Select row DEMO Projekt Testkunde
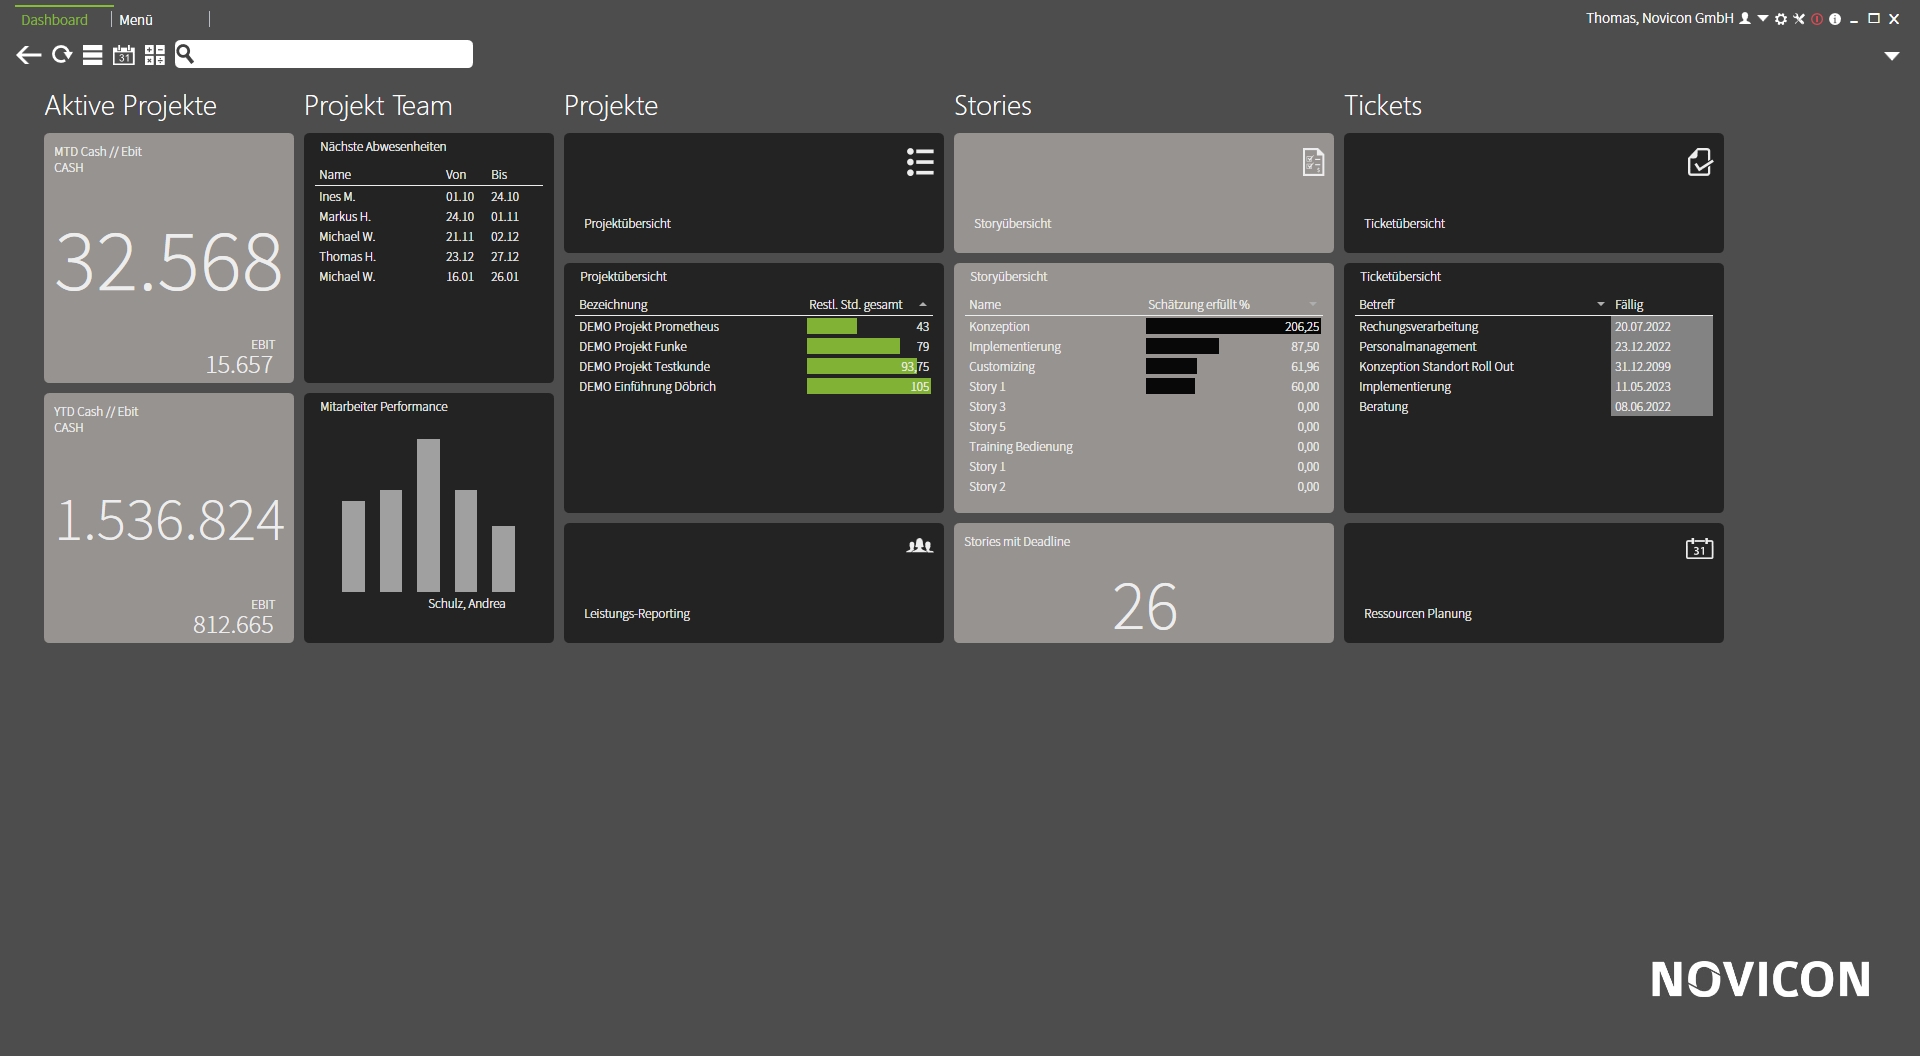 click(754, 367)
